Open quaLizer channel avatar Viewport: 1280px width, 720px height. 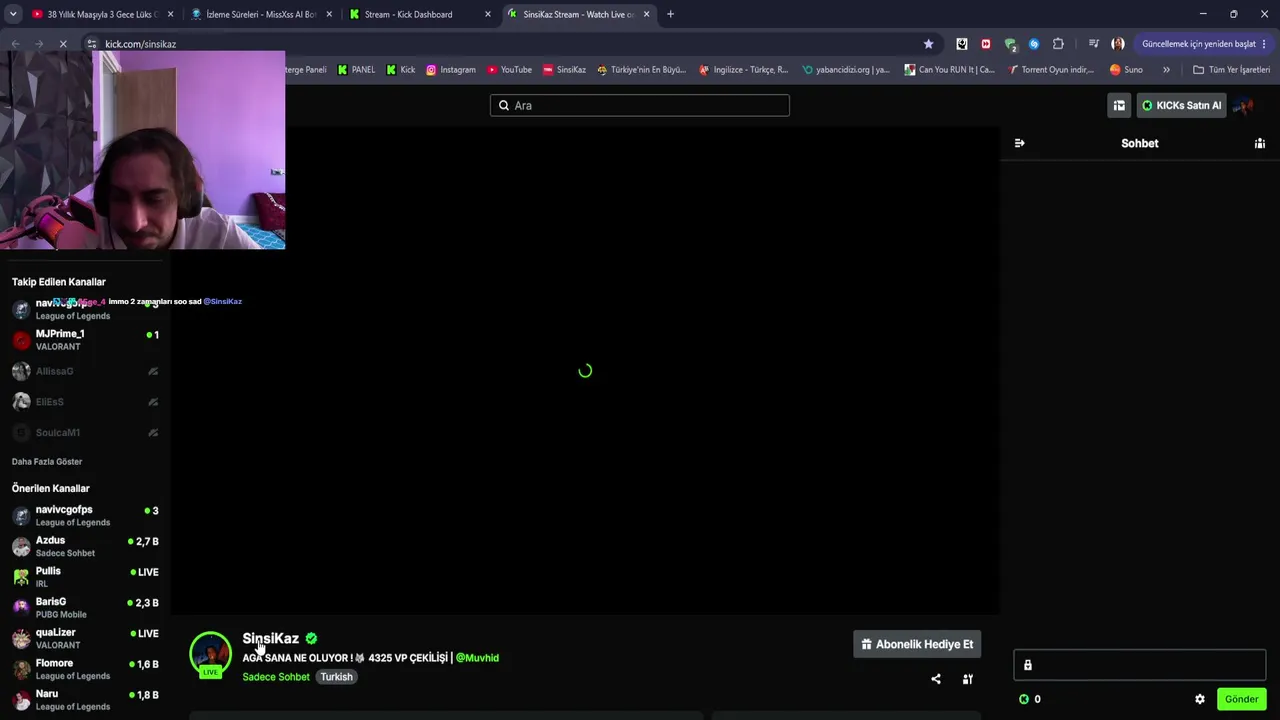point(21,638)
